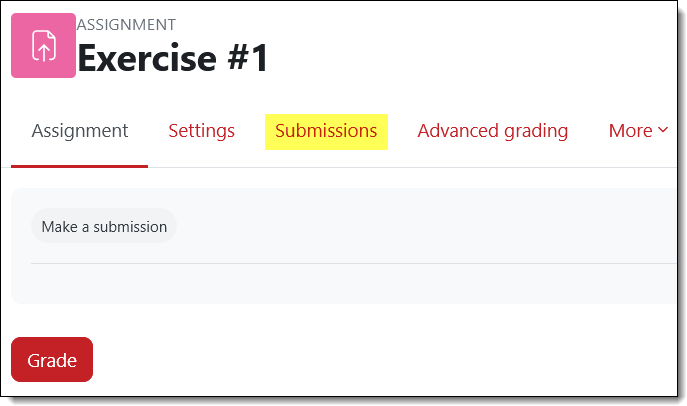The width and height of the screenshot is (687, 406).
Task: Click the white arrow-in-file glyph
Action: pyautogui.click(x=43, y=45)
